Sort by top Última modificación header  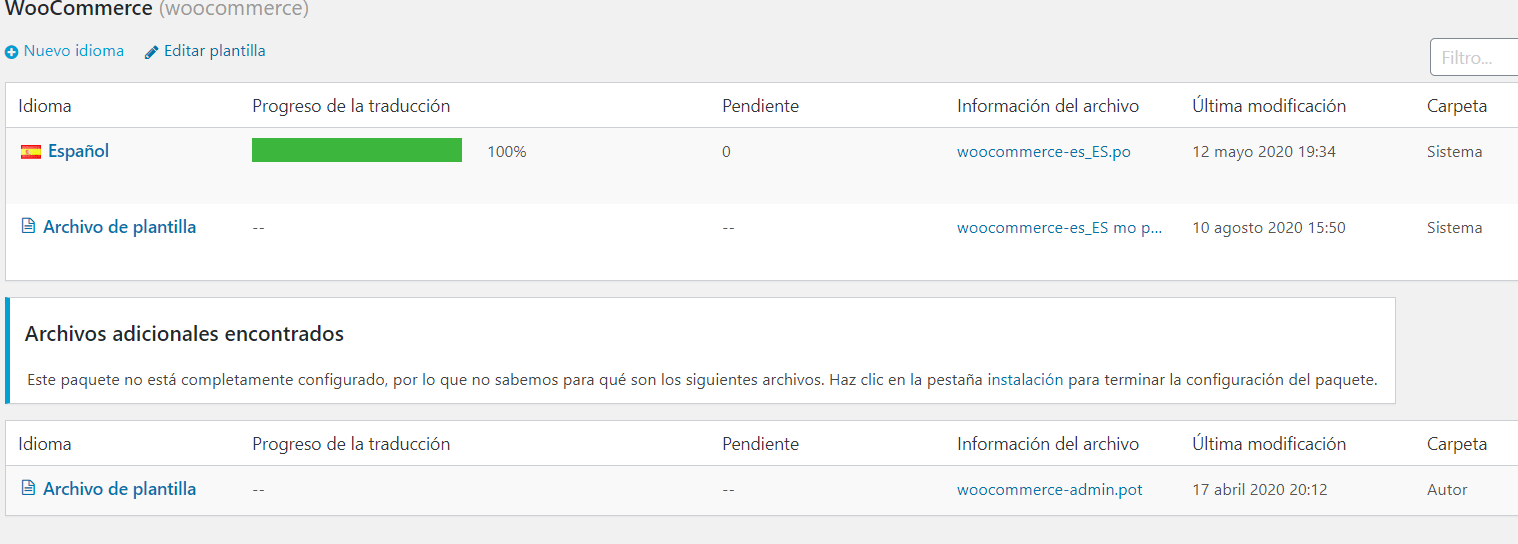1269,106
